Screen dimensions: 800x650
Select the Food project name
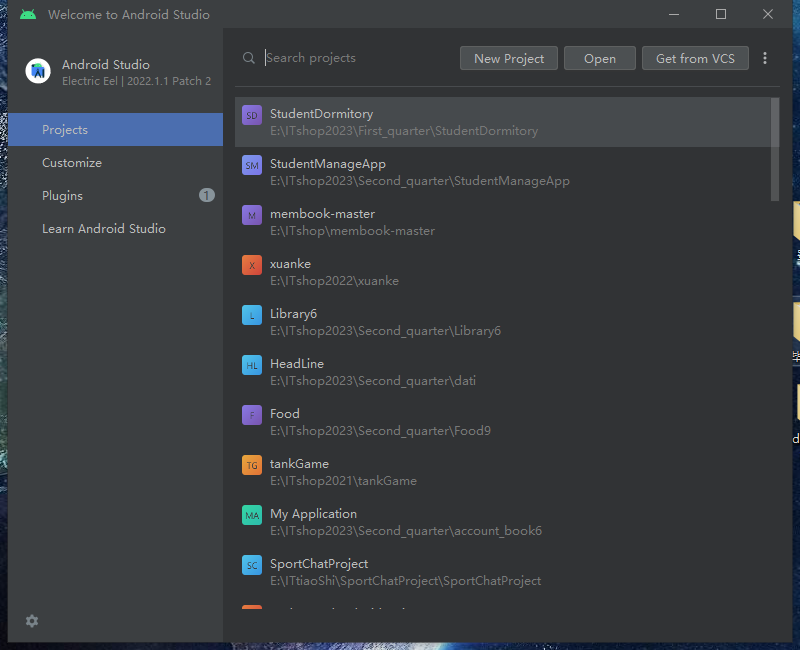pos(285,414)
